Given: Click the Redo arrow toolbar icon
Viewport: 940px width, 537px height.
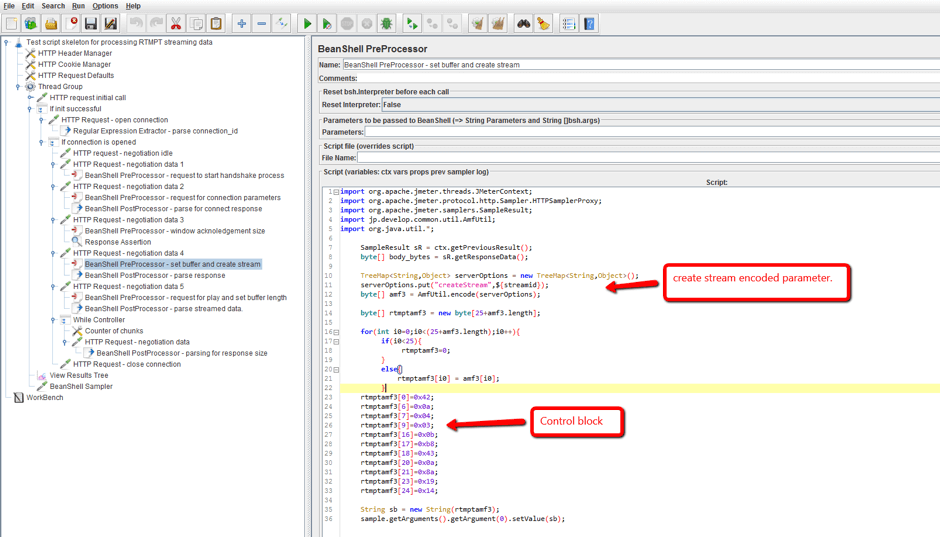Looking at the screenshot, I should (x=156, y=24).
